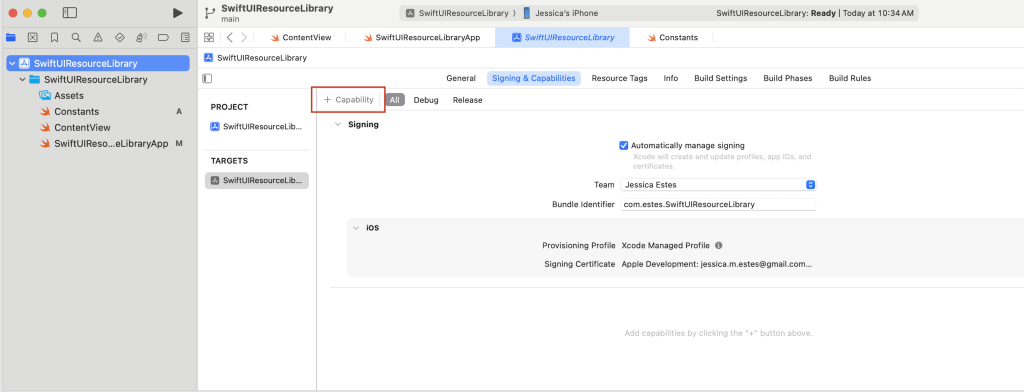
Task: Uncheck Automatically manage signing
Action: pos(624,146)
